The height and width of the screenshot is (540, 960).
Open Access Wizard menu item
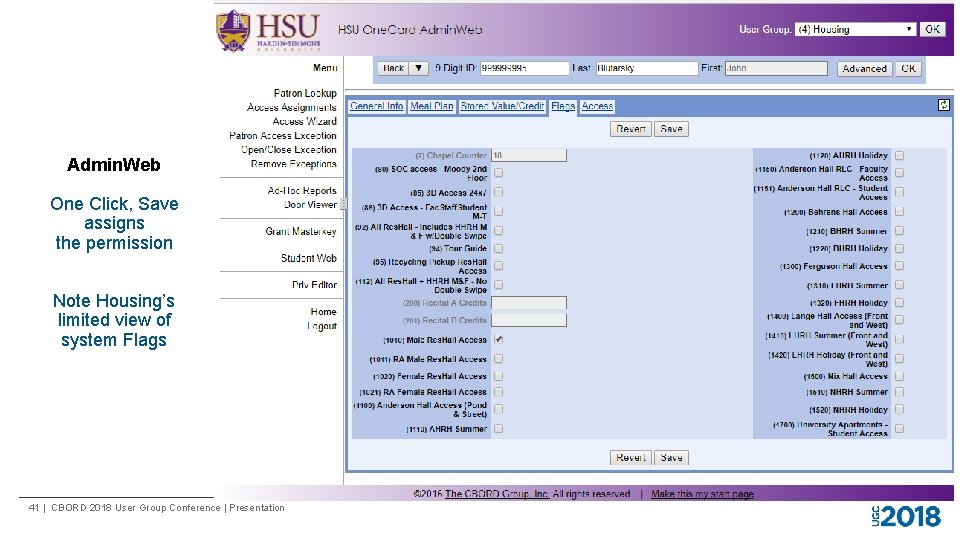pyautogui.click(x=304, y=121)
